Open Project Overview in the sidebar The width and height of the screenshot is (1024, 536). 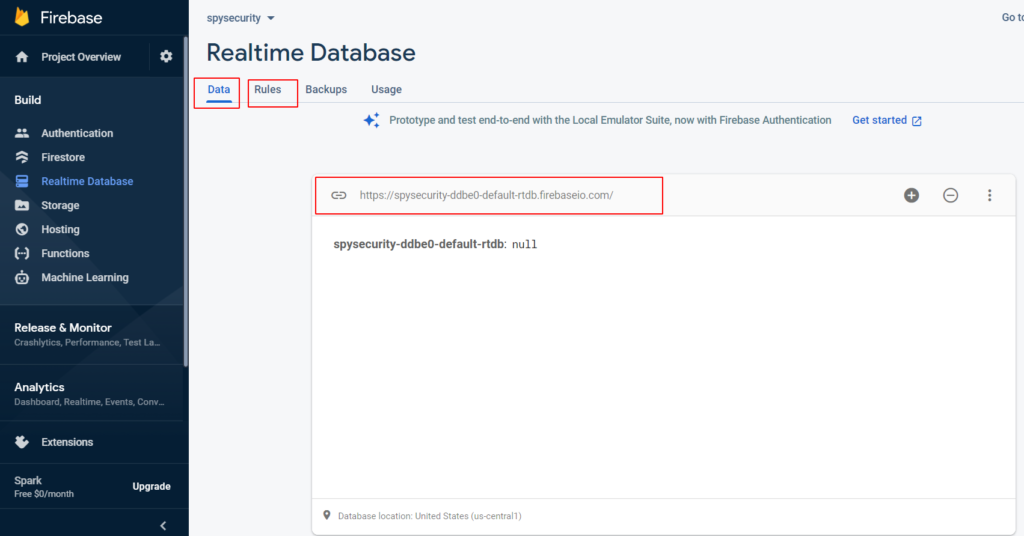[81, 57]
